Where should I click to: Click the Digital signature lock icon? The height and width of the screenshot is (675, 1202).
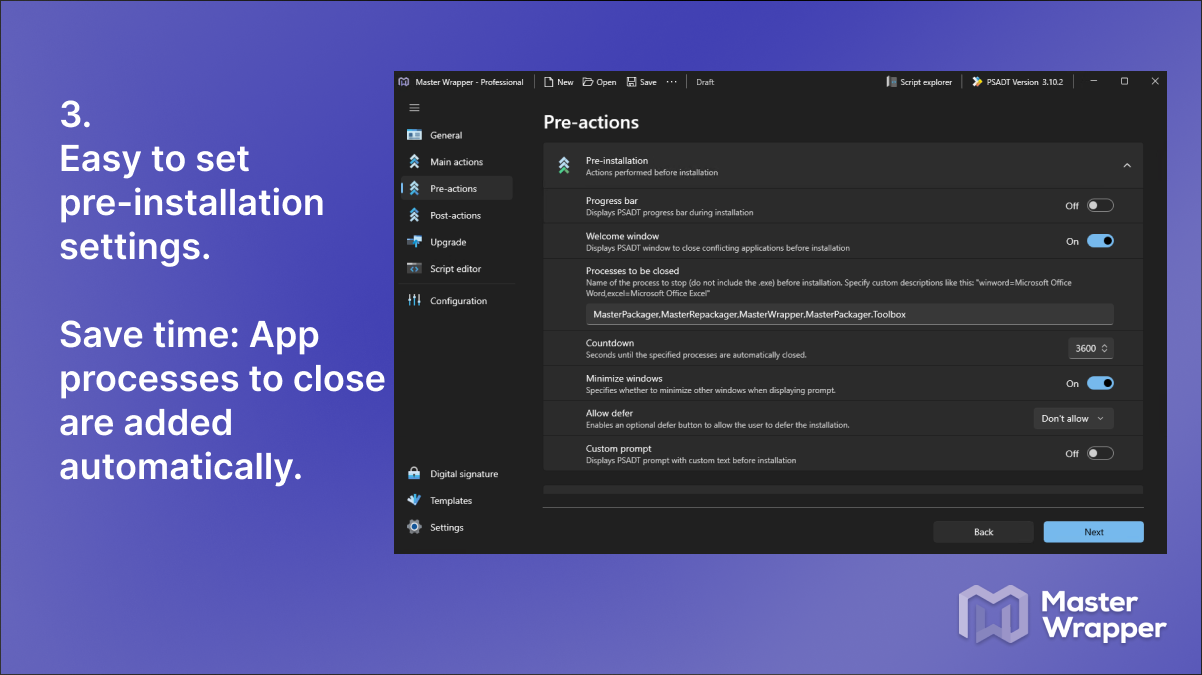pos(414,474)
